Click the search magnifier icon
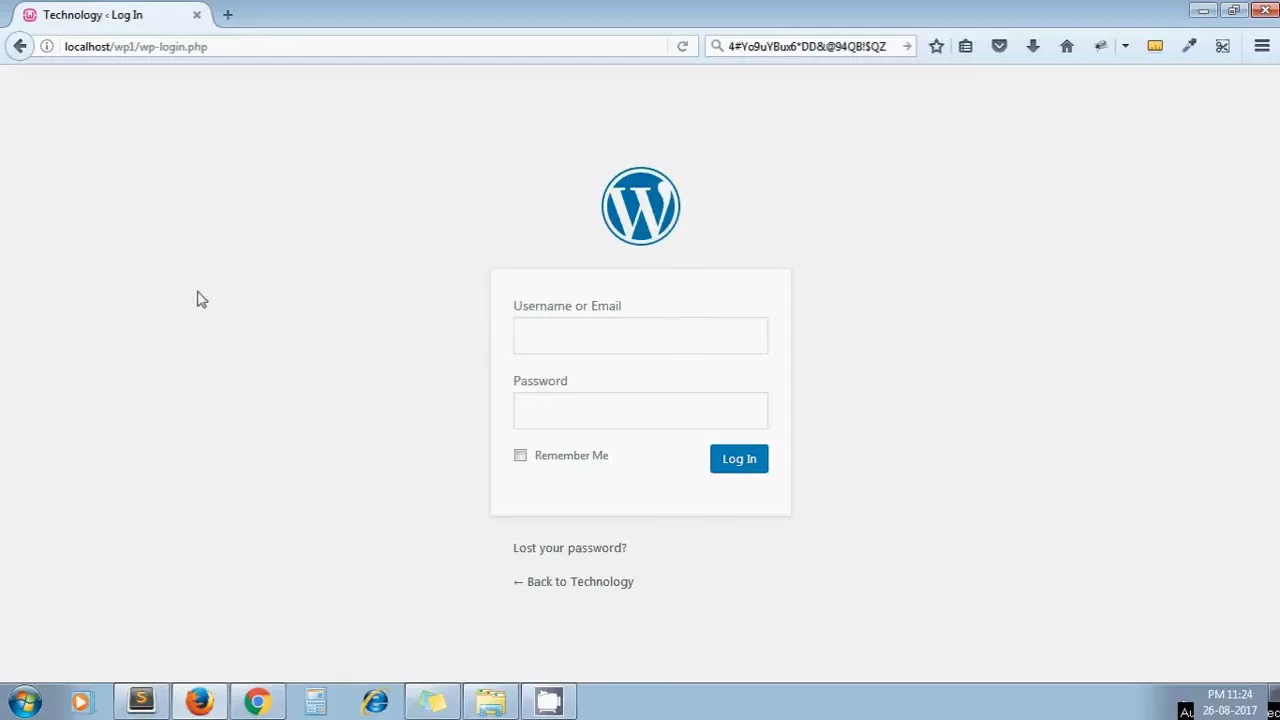This screenshot has width=1280, height=720. (717, 46)
